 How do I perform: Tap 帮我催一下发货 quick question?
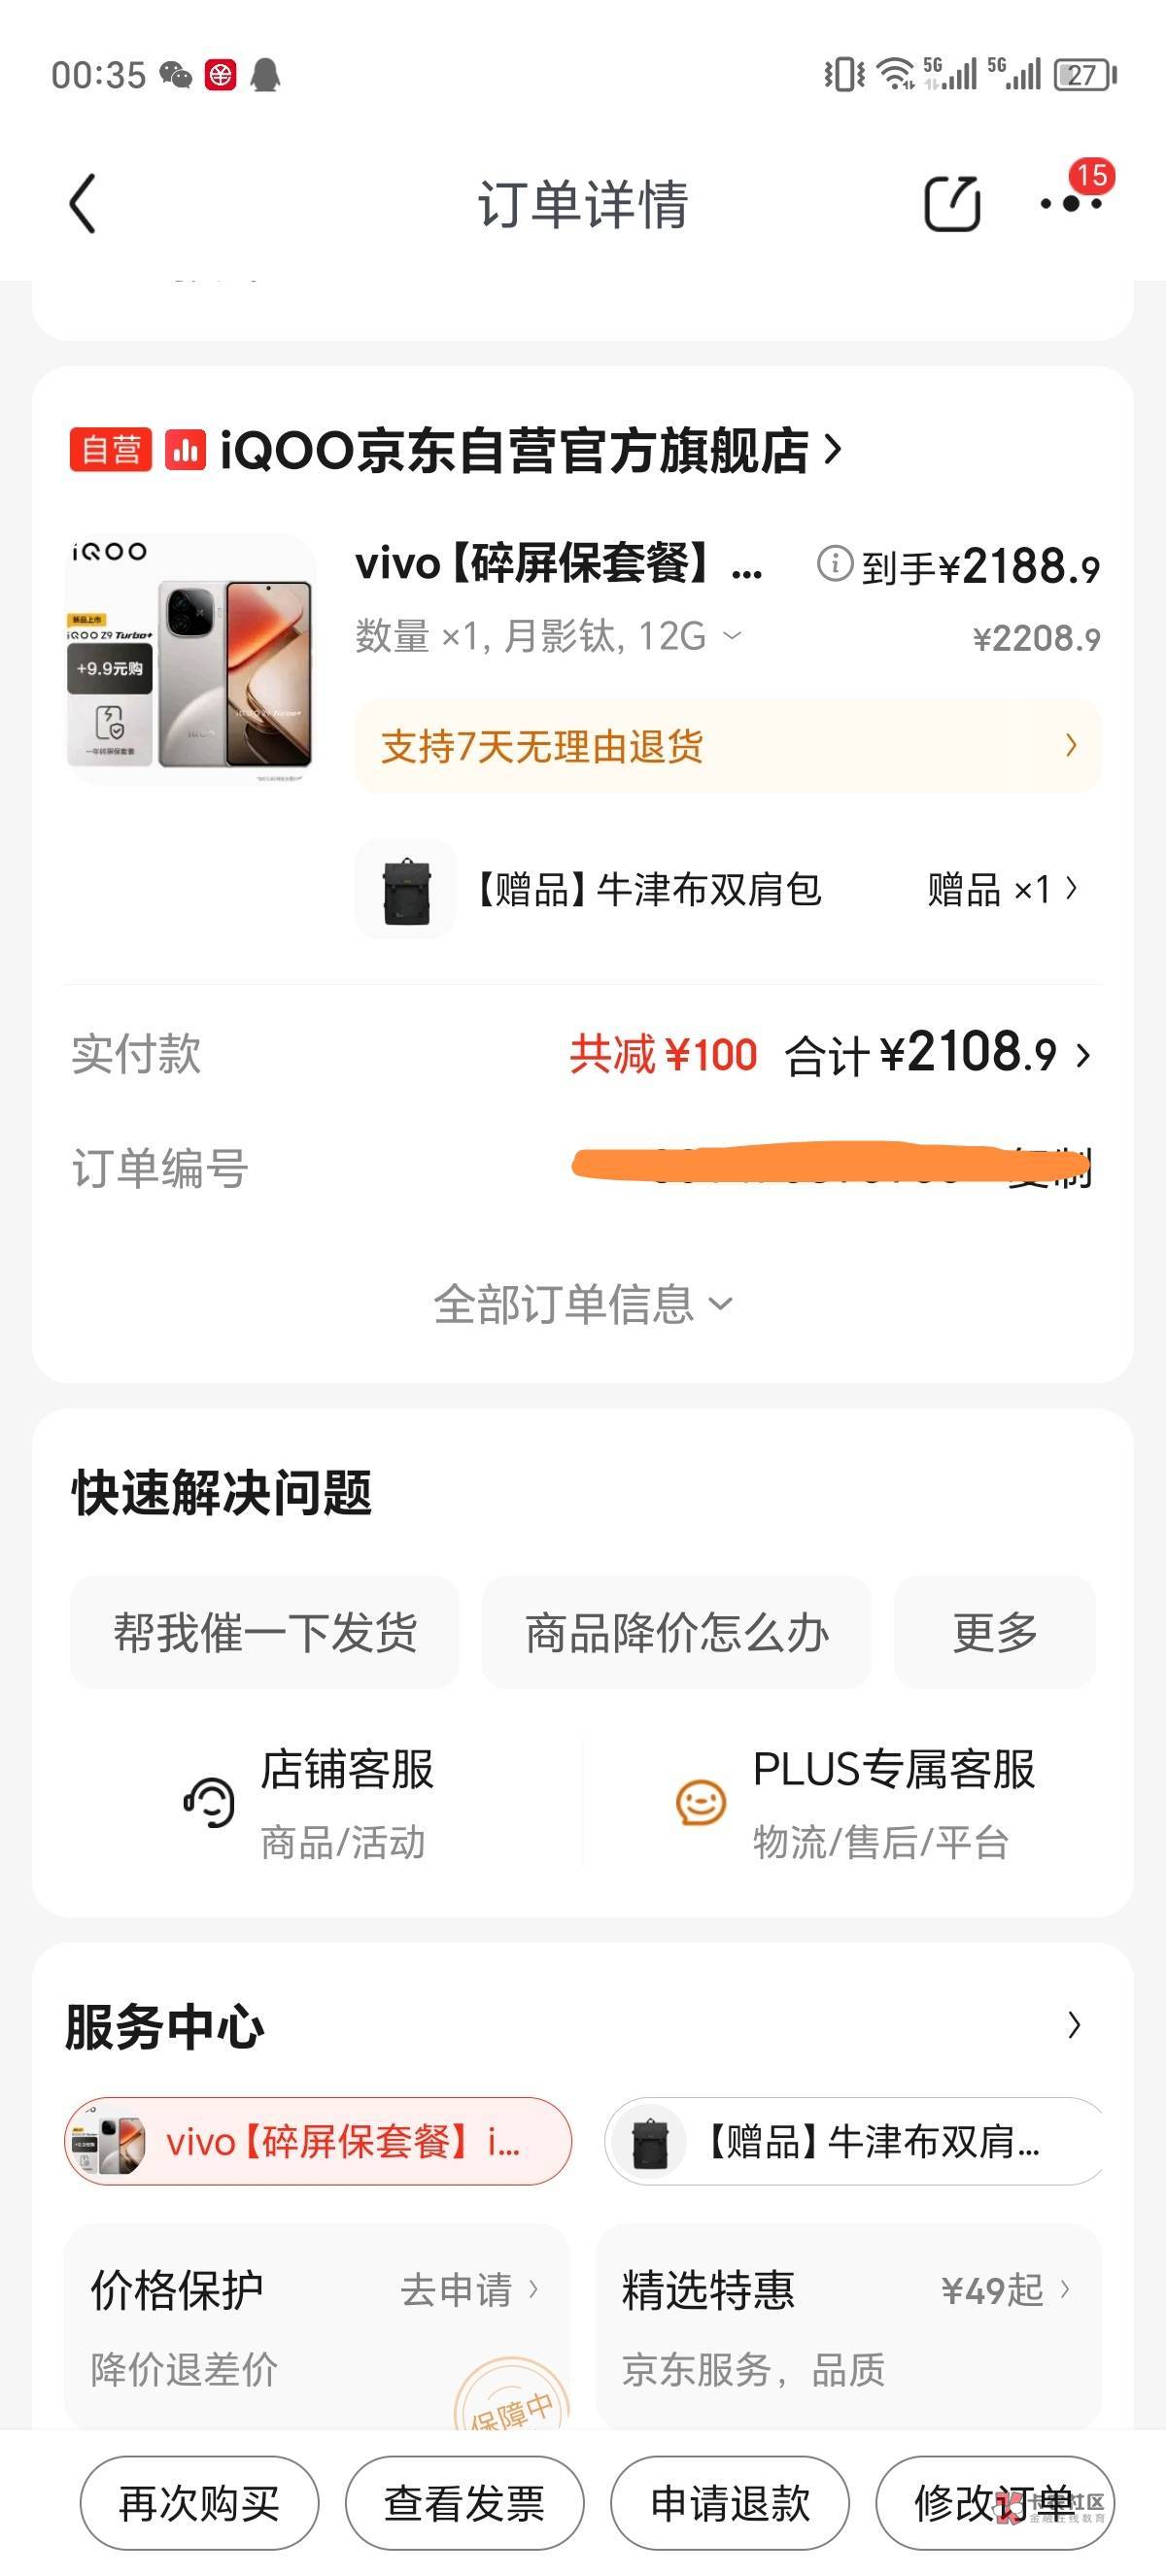(x=264, y=1633)
